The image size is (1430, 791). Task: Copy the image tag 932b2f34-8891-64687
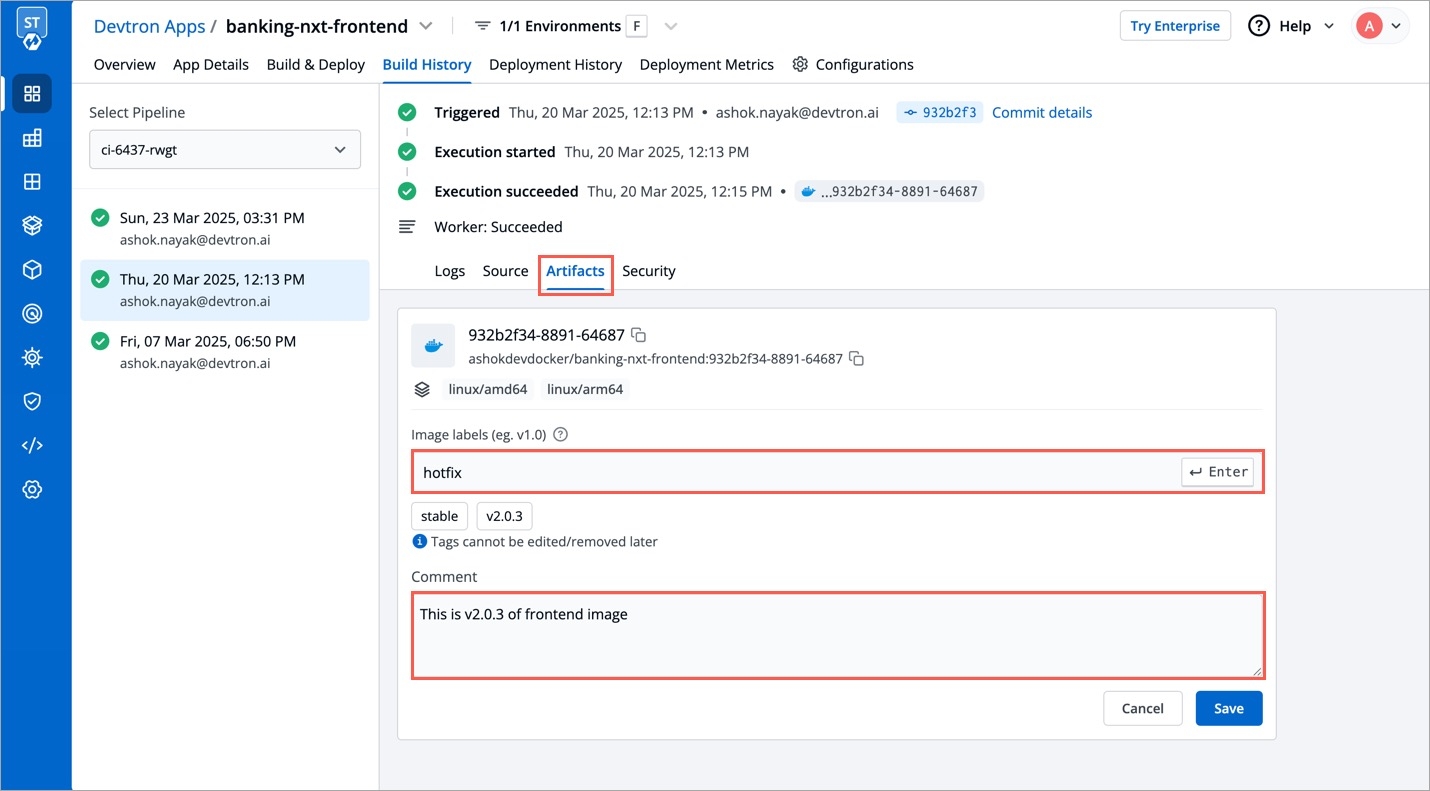click(639, 335)
